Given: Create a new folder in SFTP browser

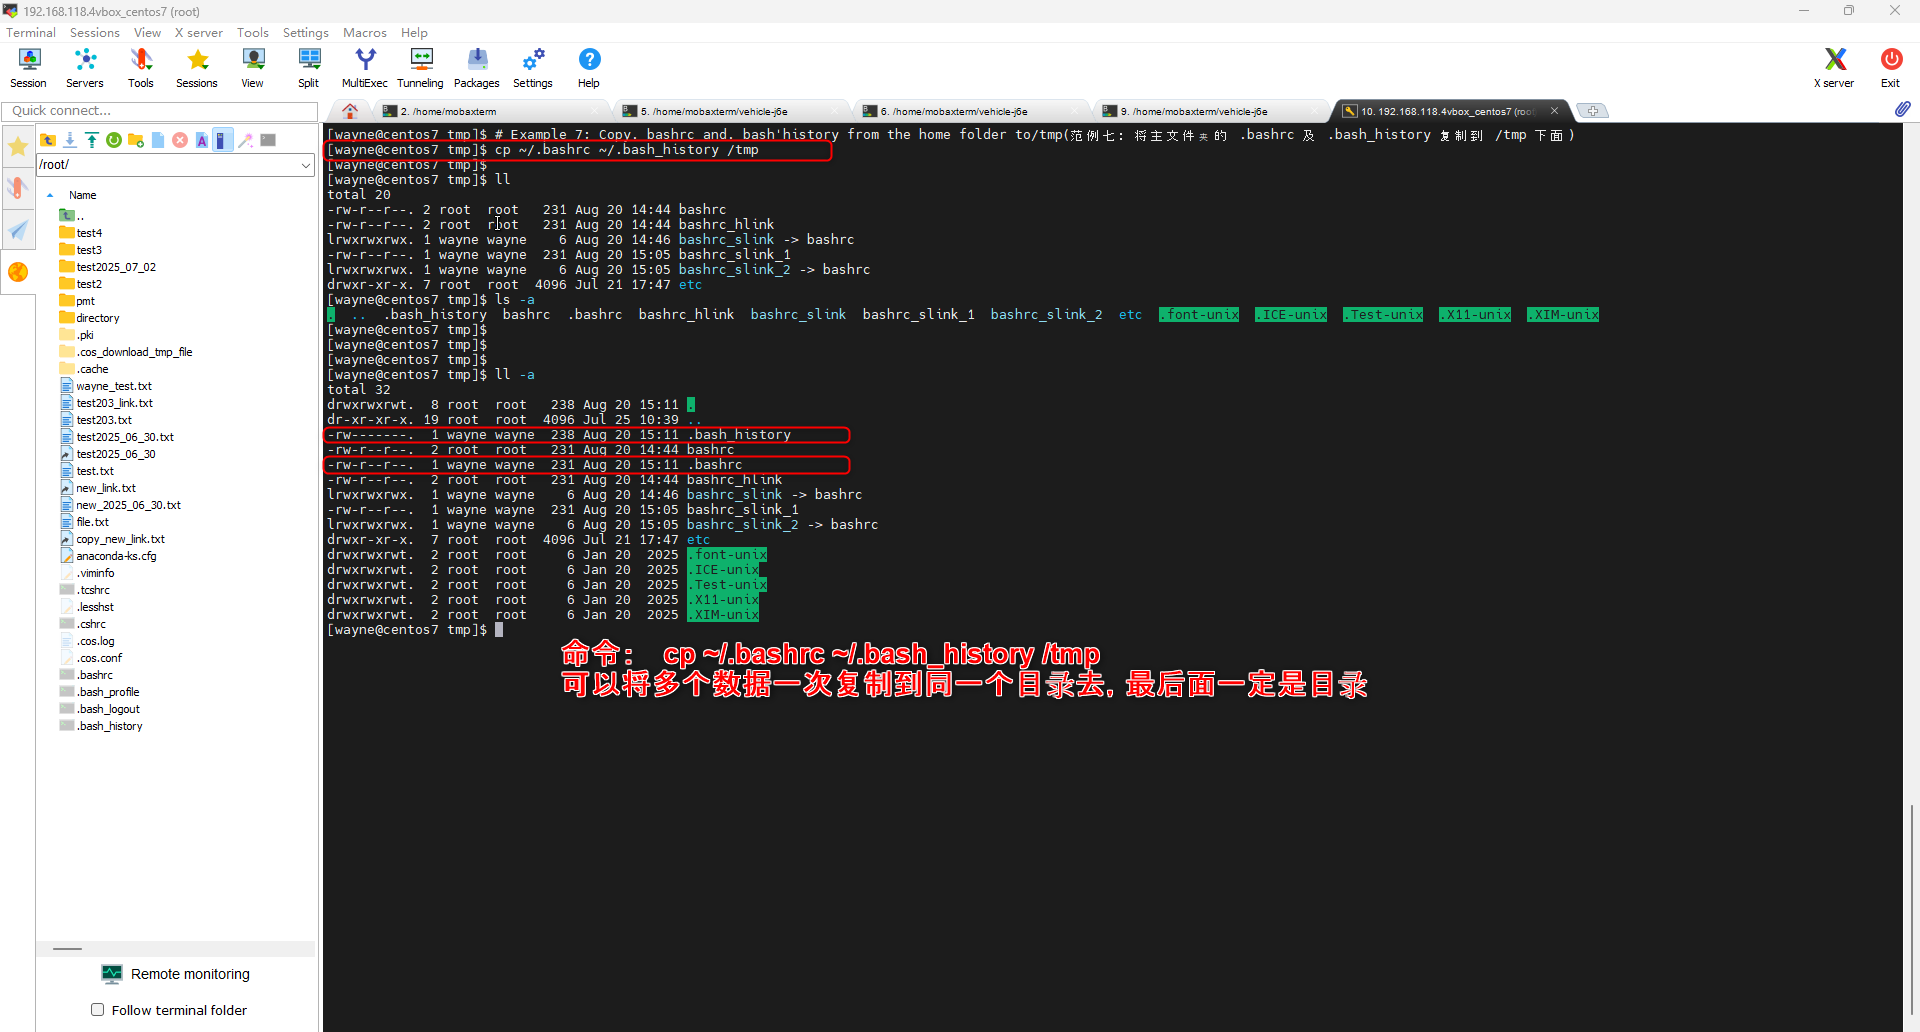Looking at the screenshot, I should [136, 140].
